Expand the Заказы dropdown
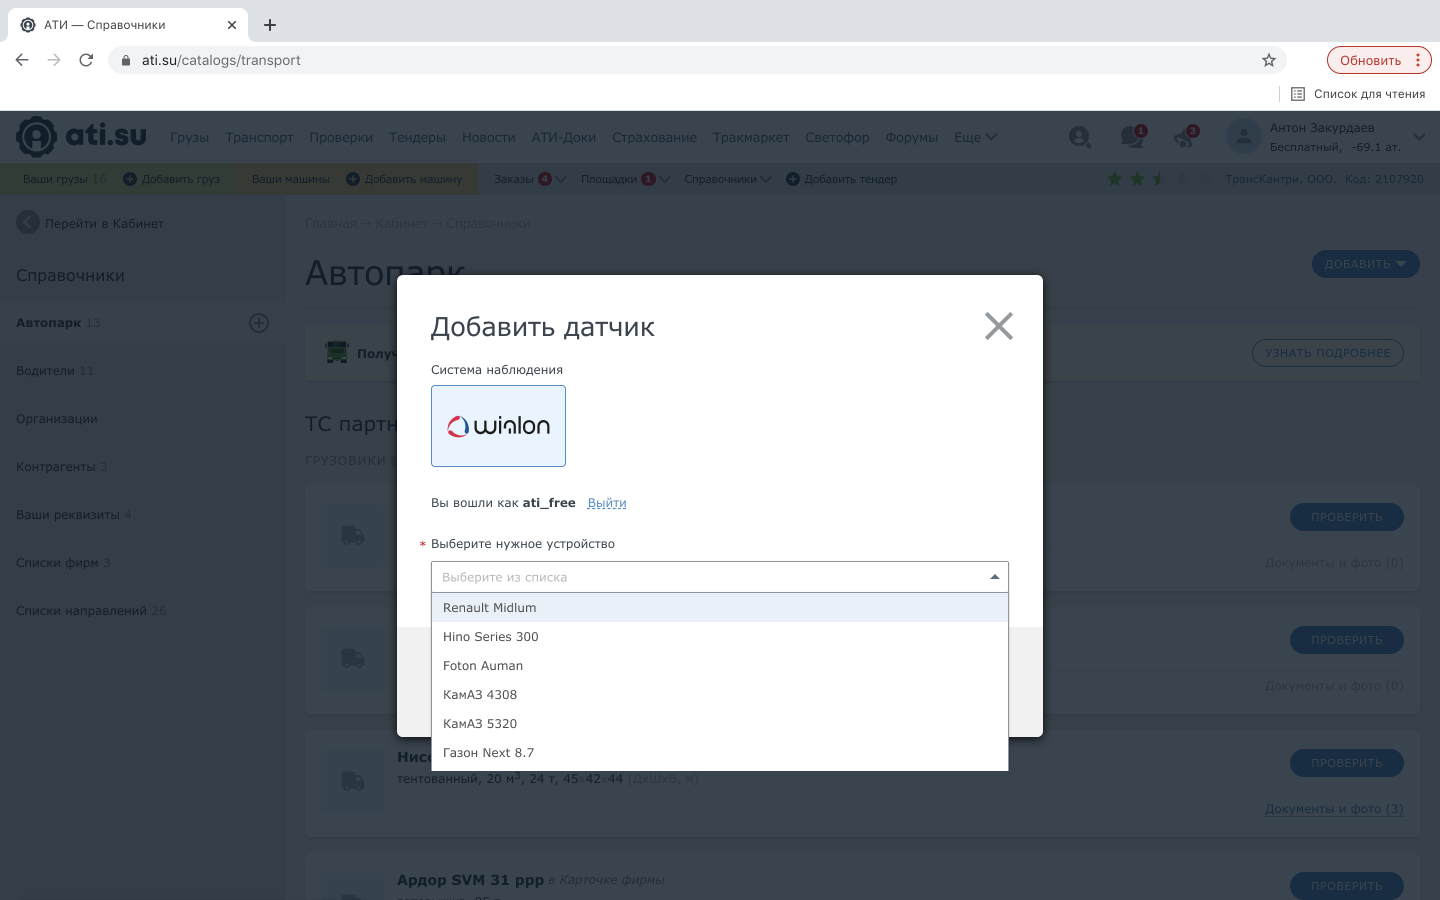This screenshot has height=900, width=1440. click(530, 179)
